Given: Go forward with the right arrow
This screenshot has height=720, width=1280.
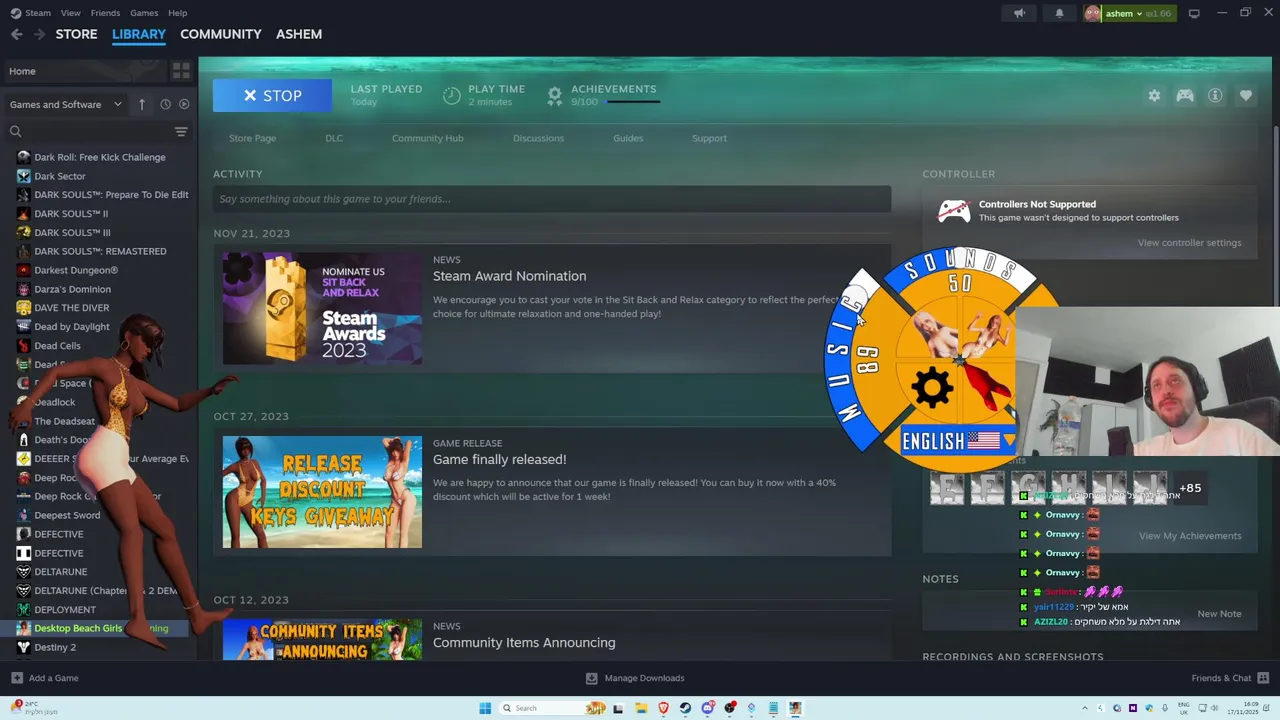Looking at the screenshot, I should (39, 34).
